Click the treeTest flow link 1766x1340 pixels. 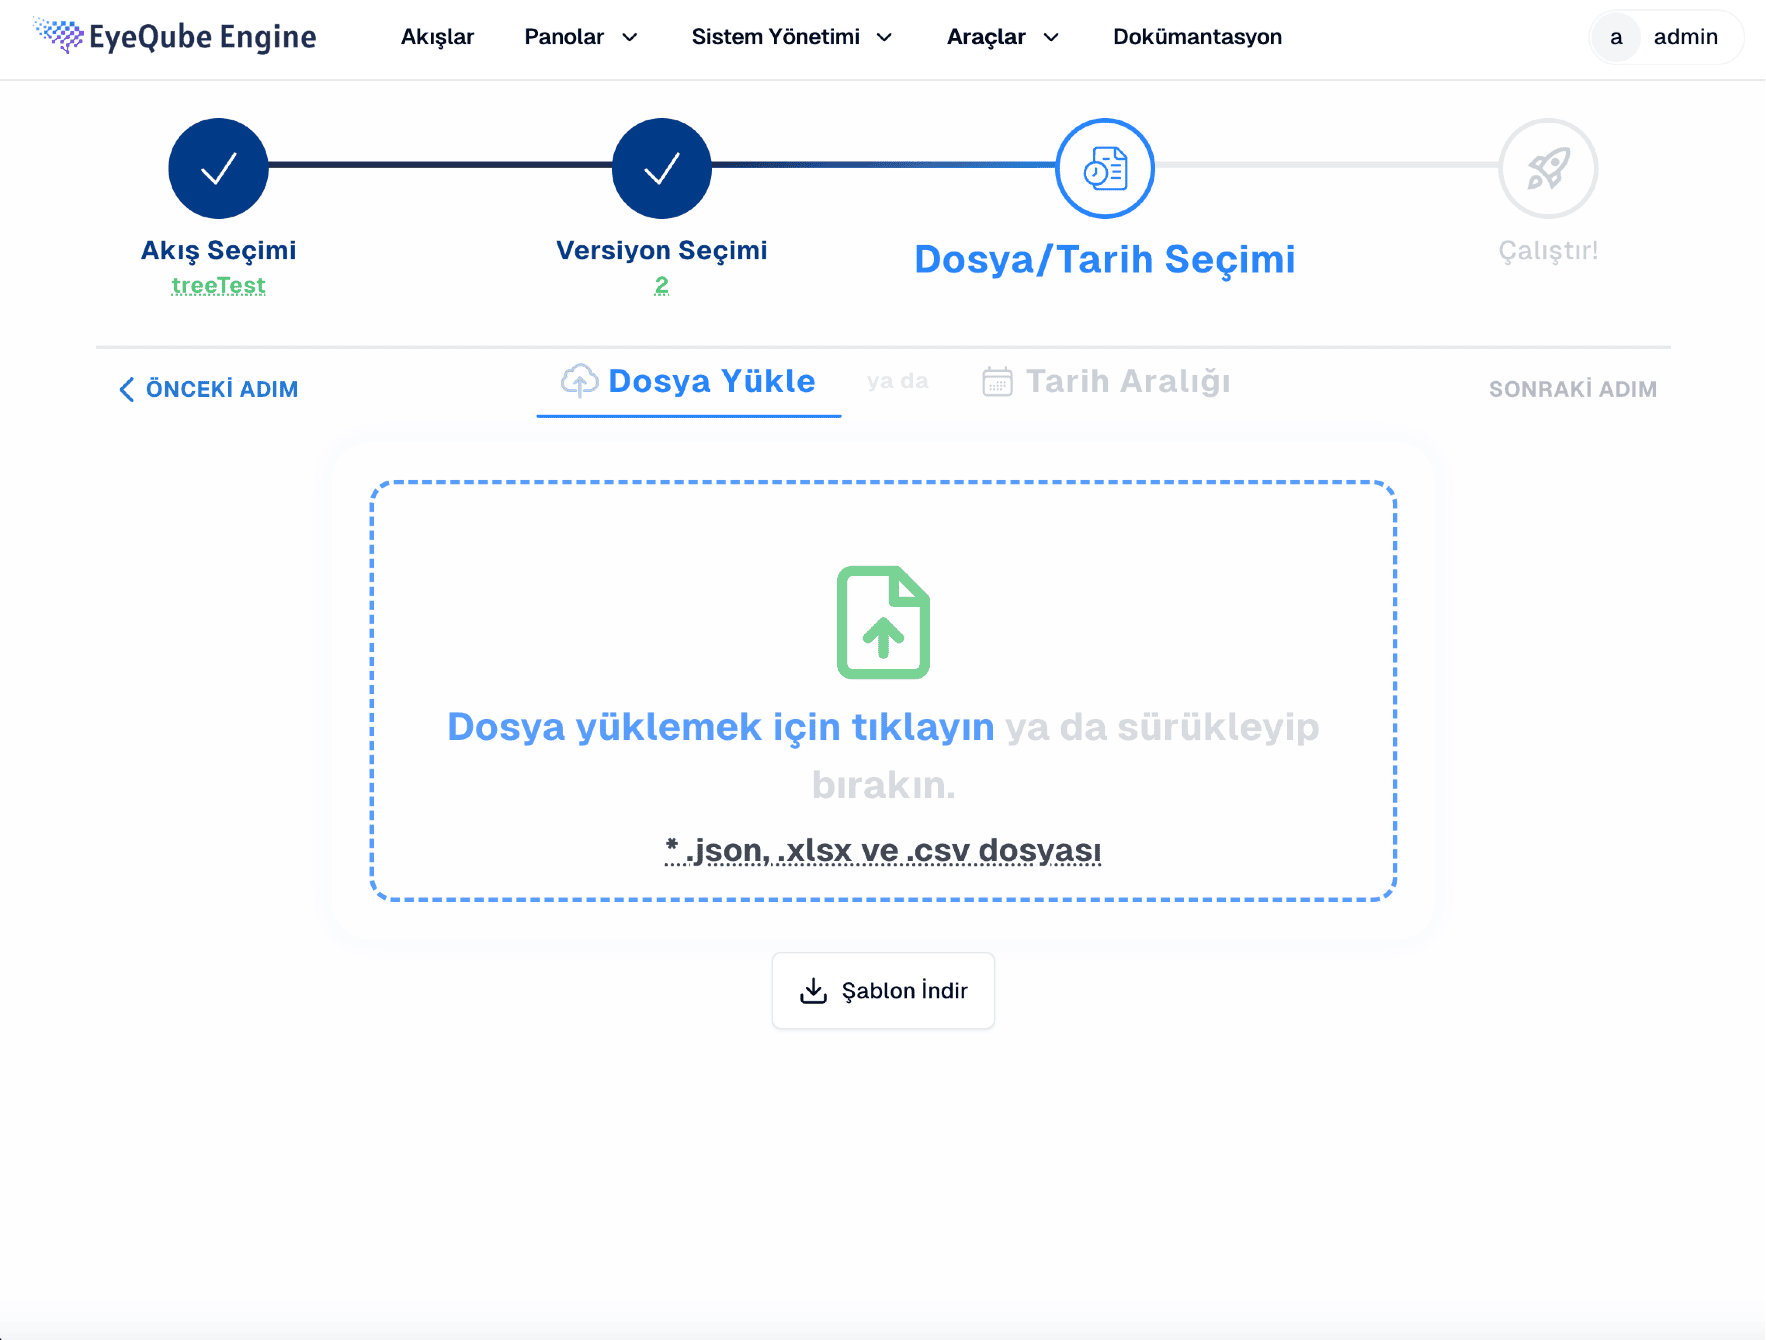[218, 286]
